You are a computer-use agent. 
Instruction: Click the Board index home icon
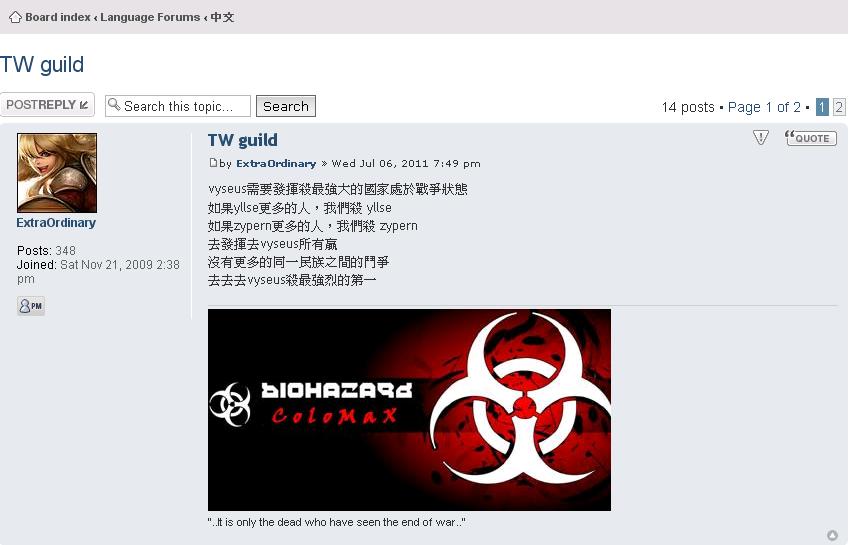click(x=15, y=17)
